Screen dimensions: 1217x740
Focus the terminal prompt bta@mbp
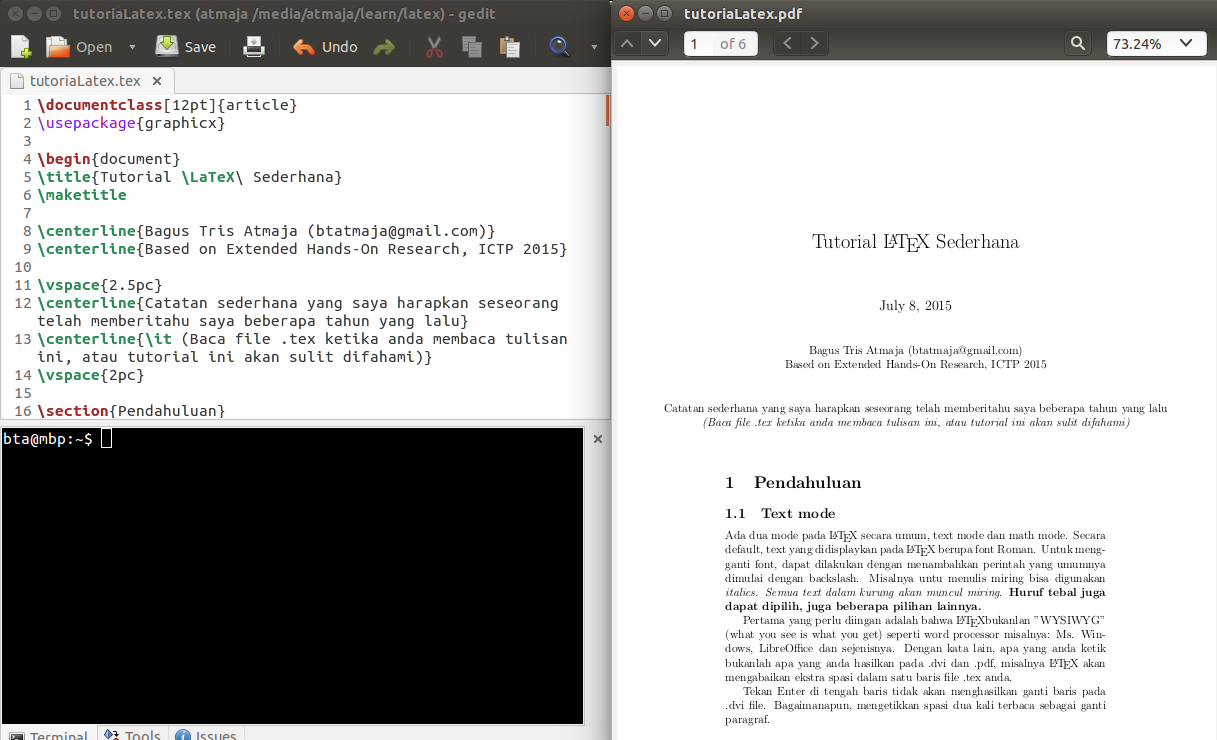coord(47,439)
